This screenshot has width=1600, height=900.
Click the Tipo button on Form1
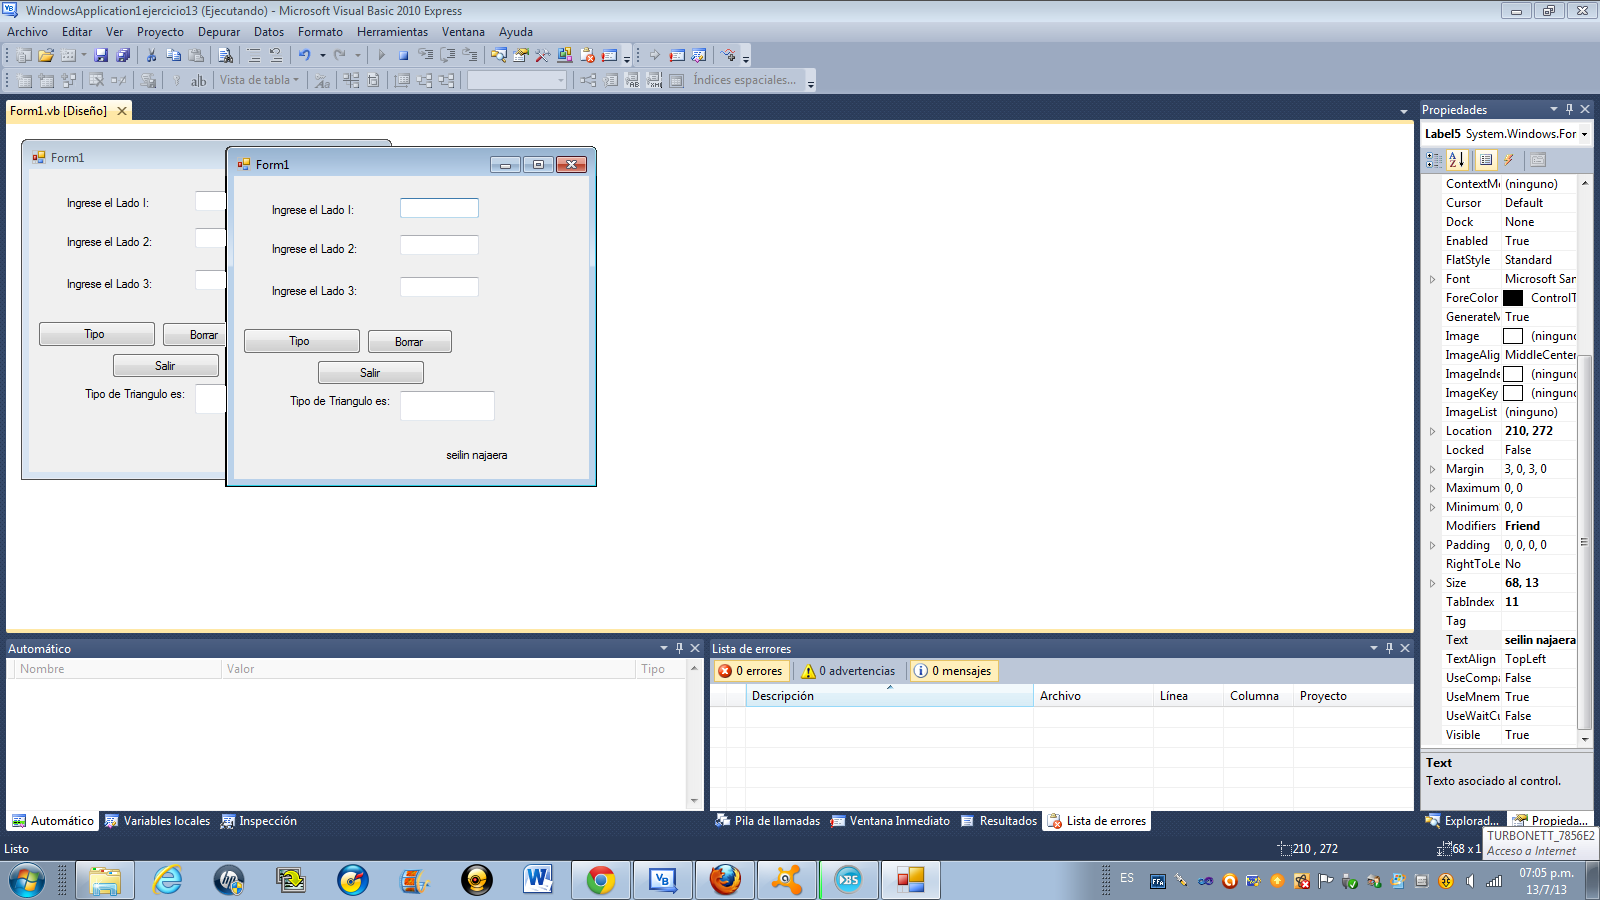[x=301, y=340]
